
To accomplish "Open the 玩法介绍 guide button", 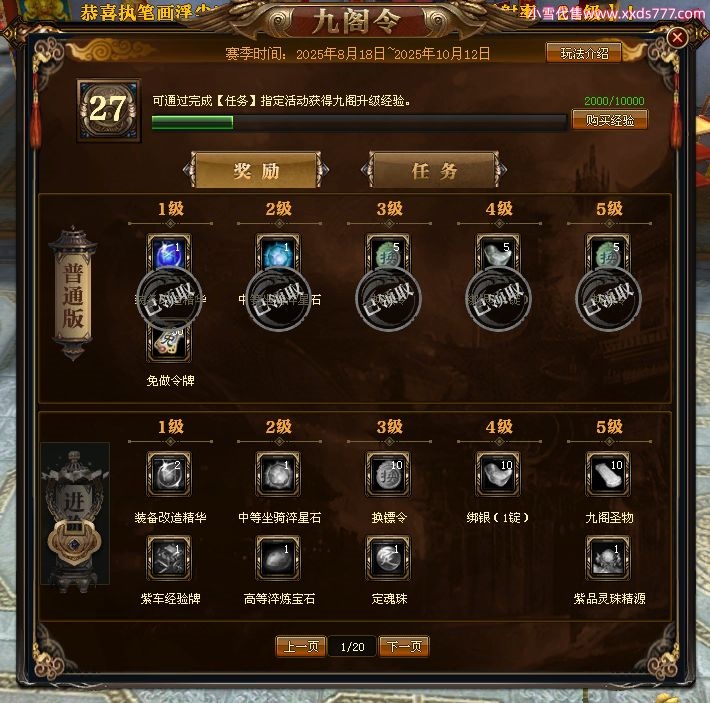I will point(584,53).
